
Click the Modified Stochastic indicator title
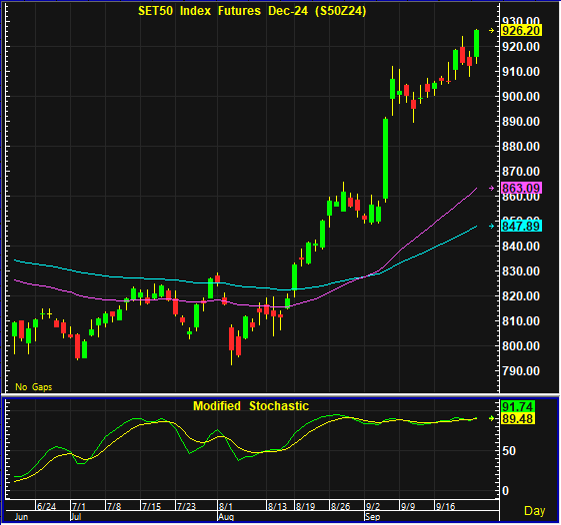(x=251, y=406)
